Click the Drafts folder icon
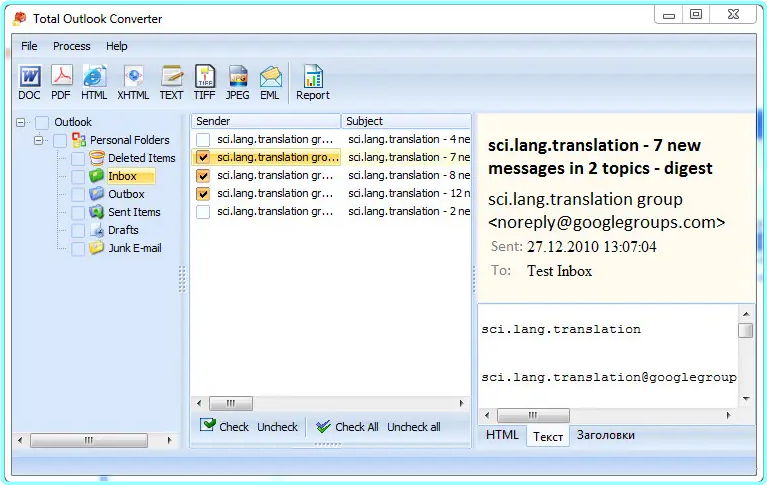 click(x=97, y=230)
